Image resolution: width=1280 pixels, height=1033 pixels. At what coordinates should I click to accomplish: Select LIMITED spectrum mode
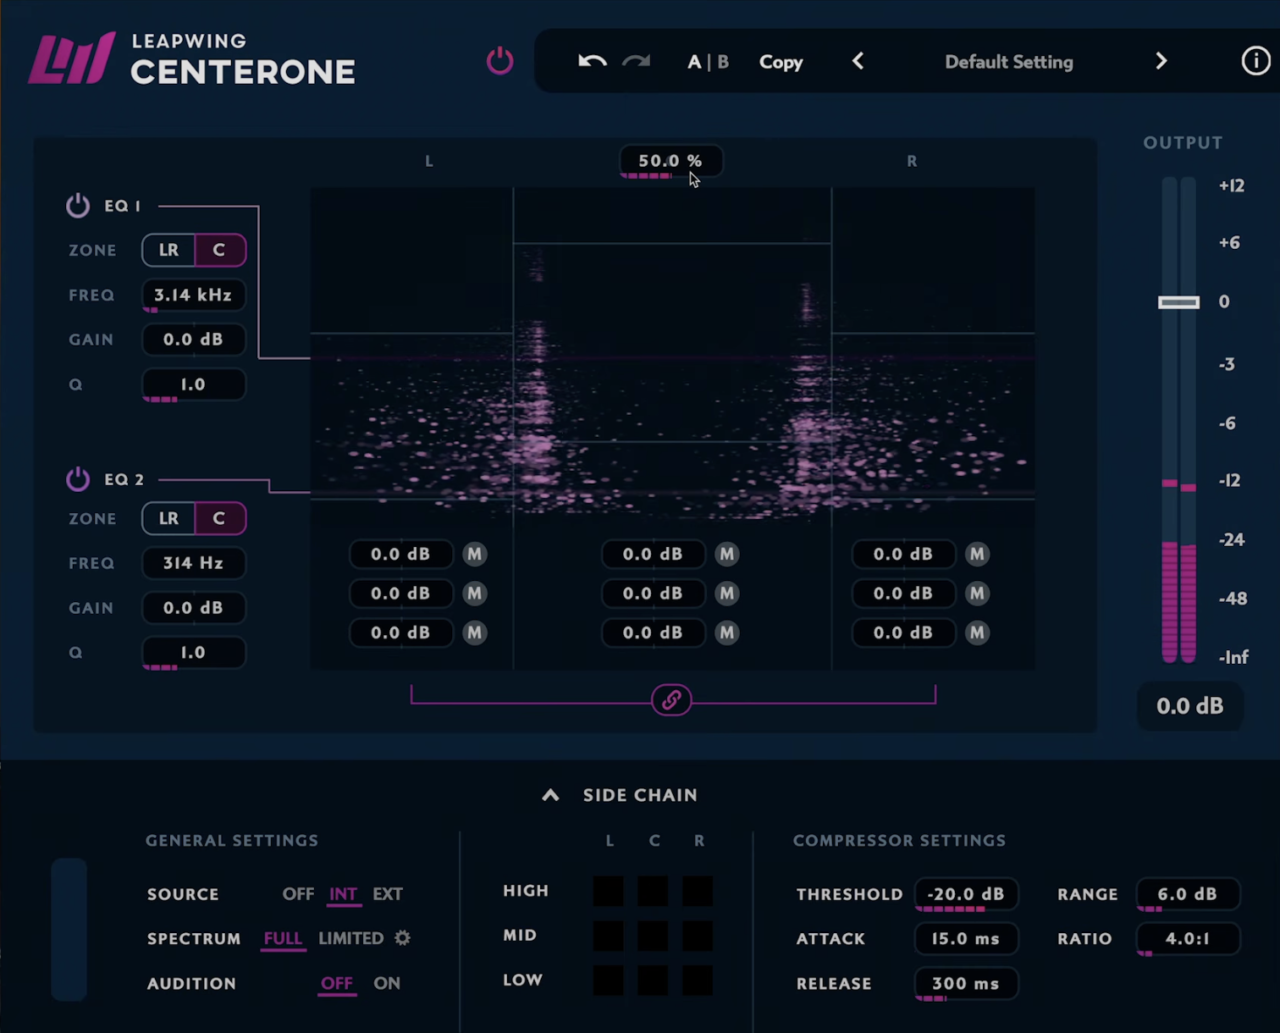tap(351, 938)
